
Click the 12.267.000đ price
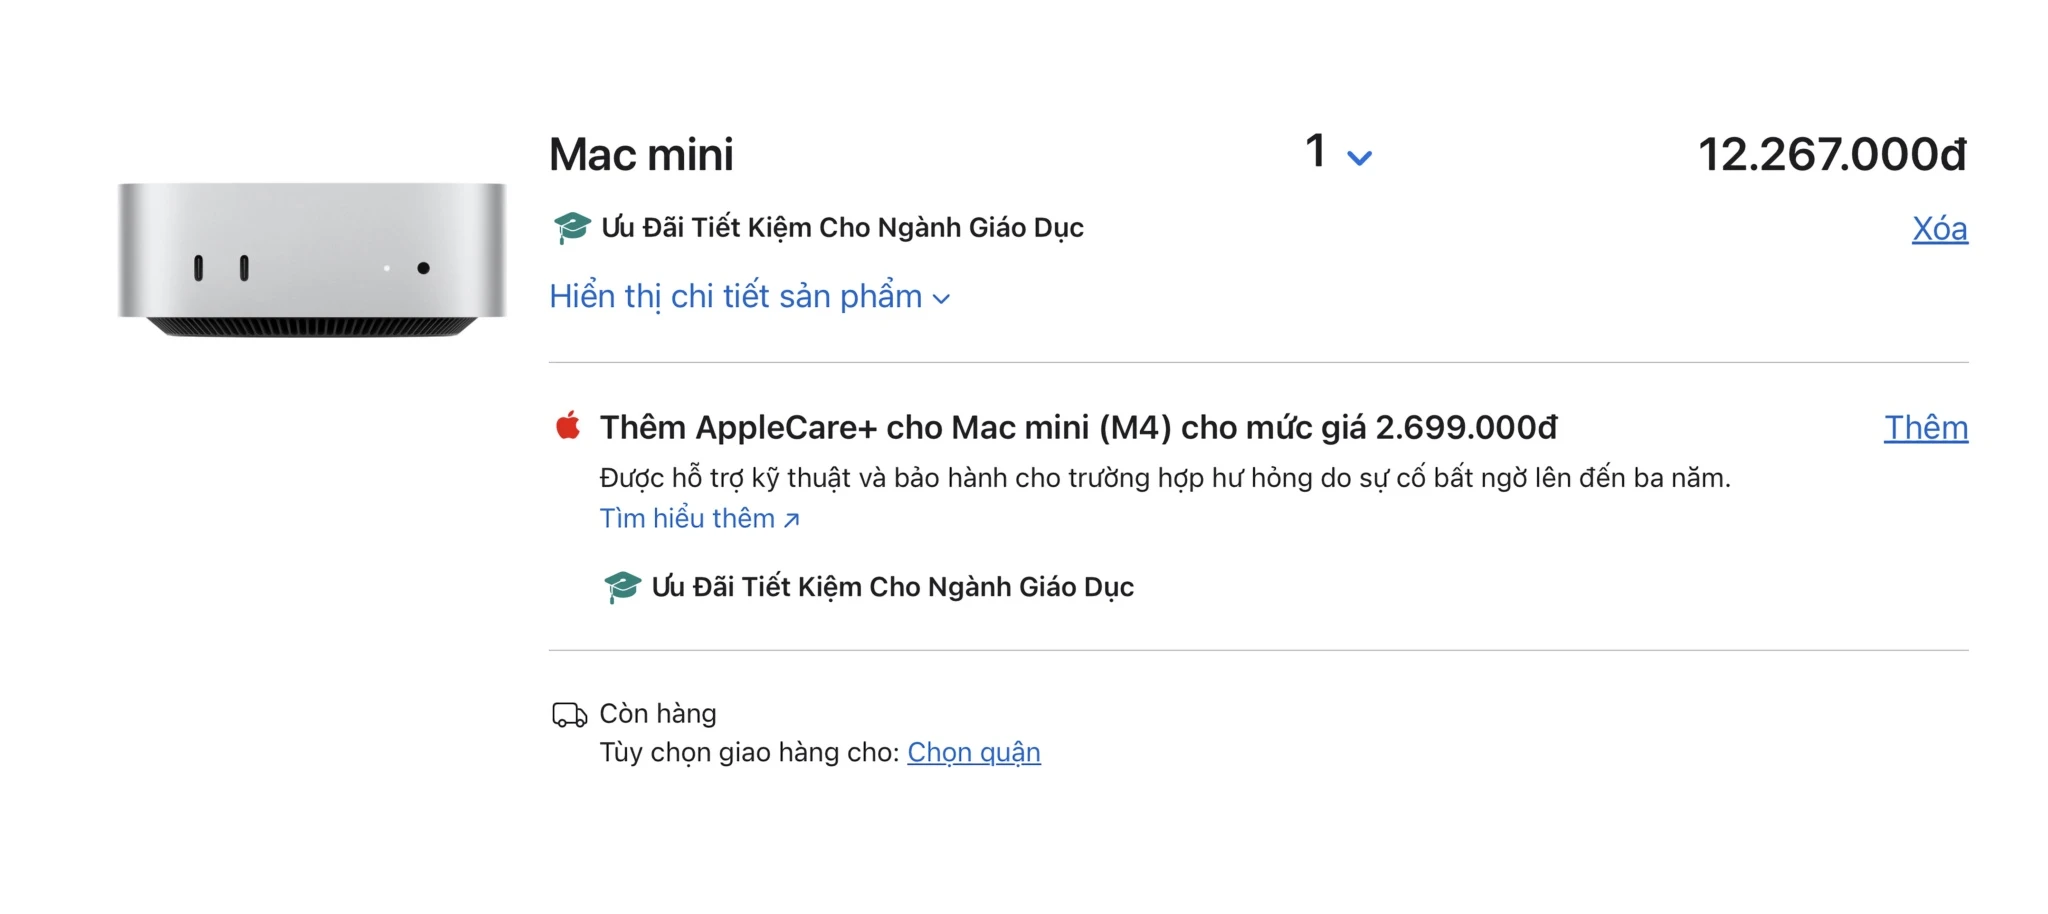click(1832, 155)
